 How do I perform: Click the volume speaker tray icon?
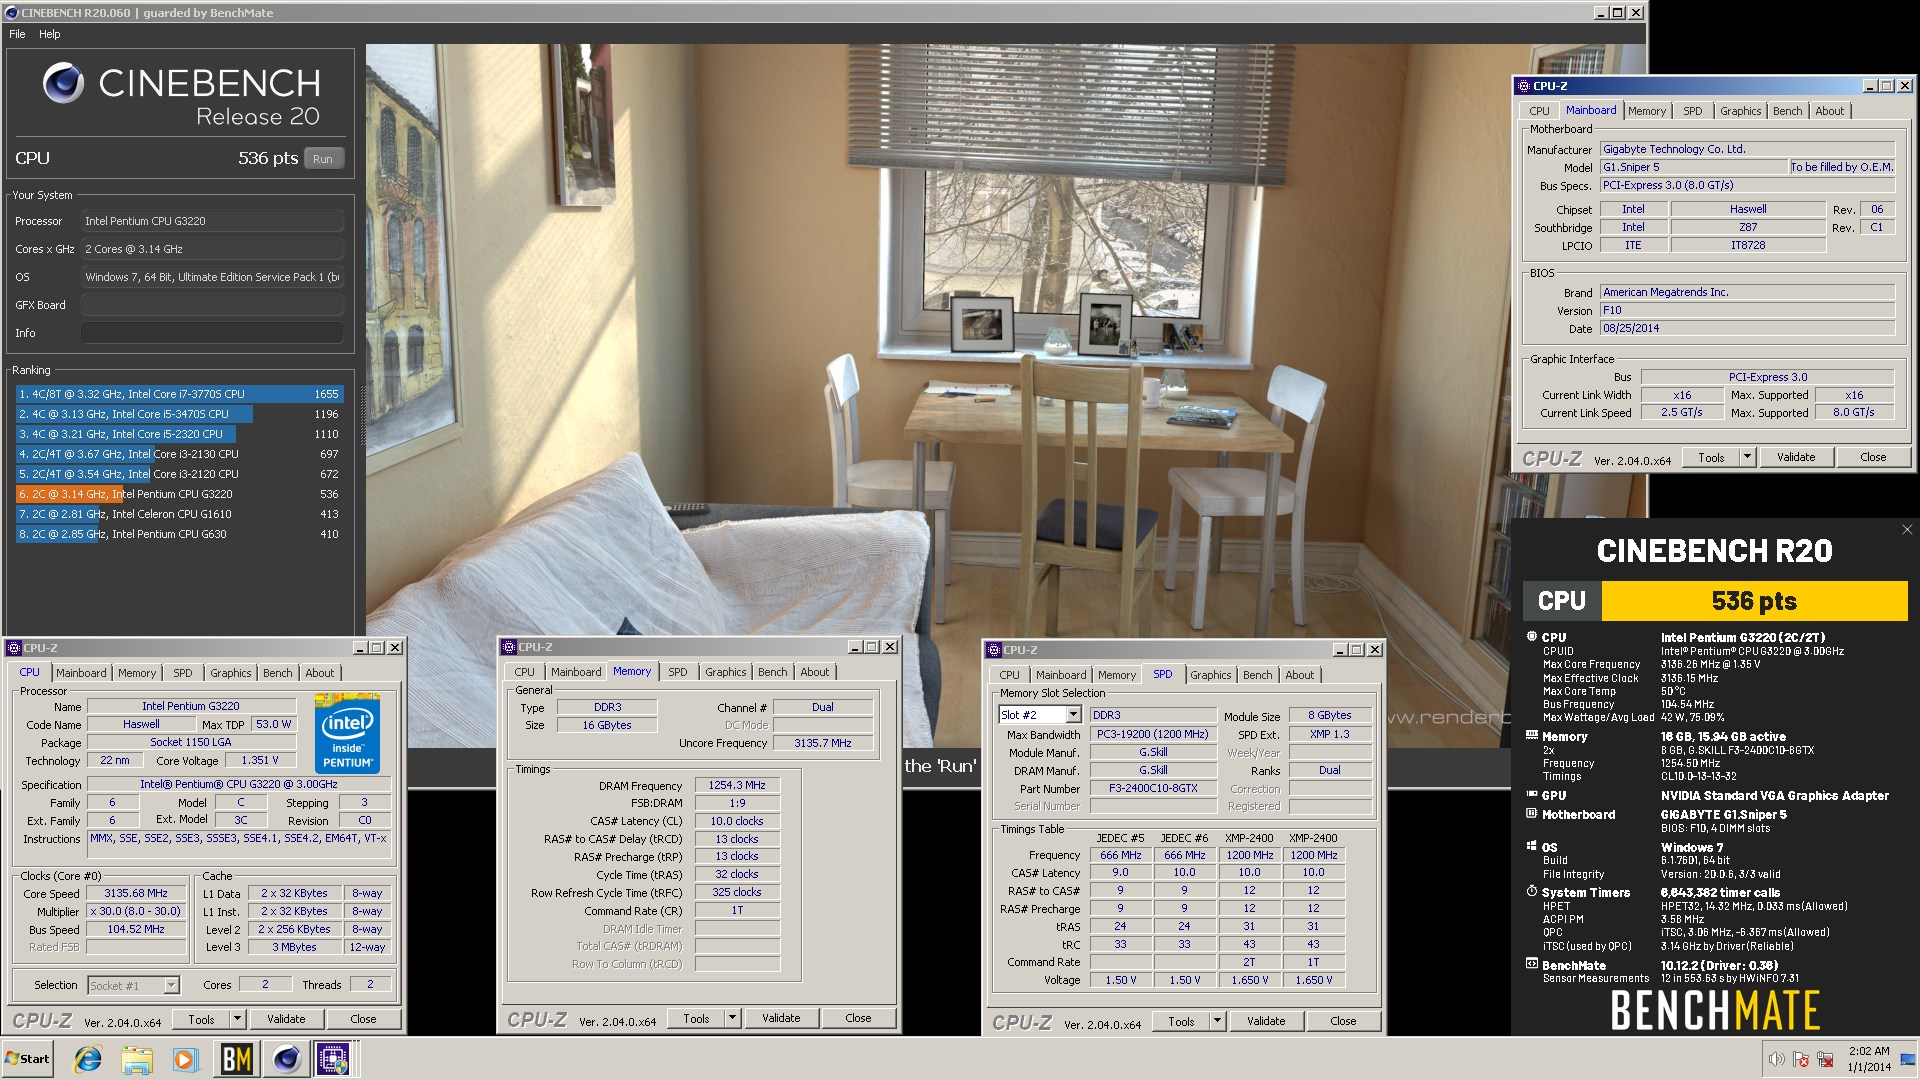pyautogui.click(x=1776, y=1059)
